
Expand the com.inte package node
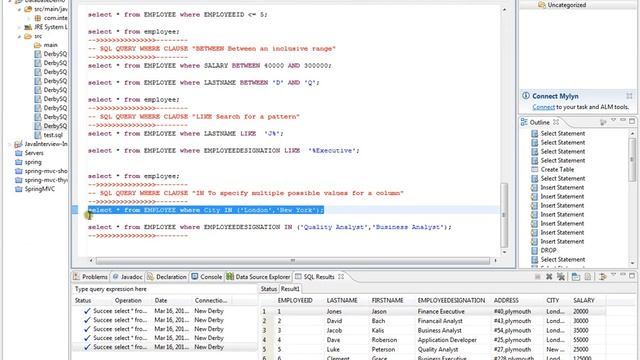pos(29,18)
